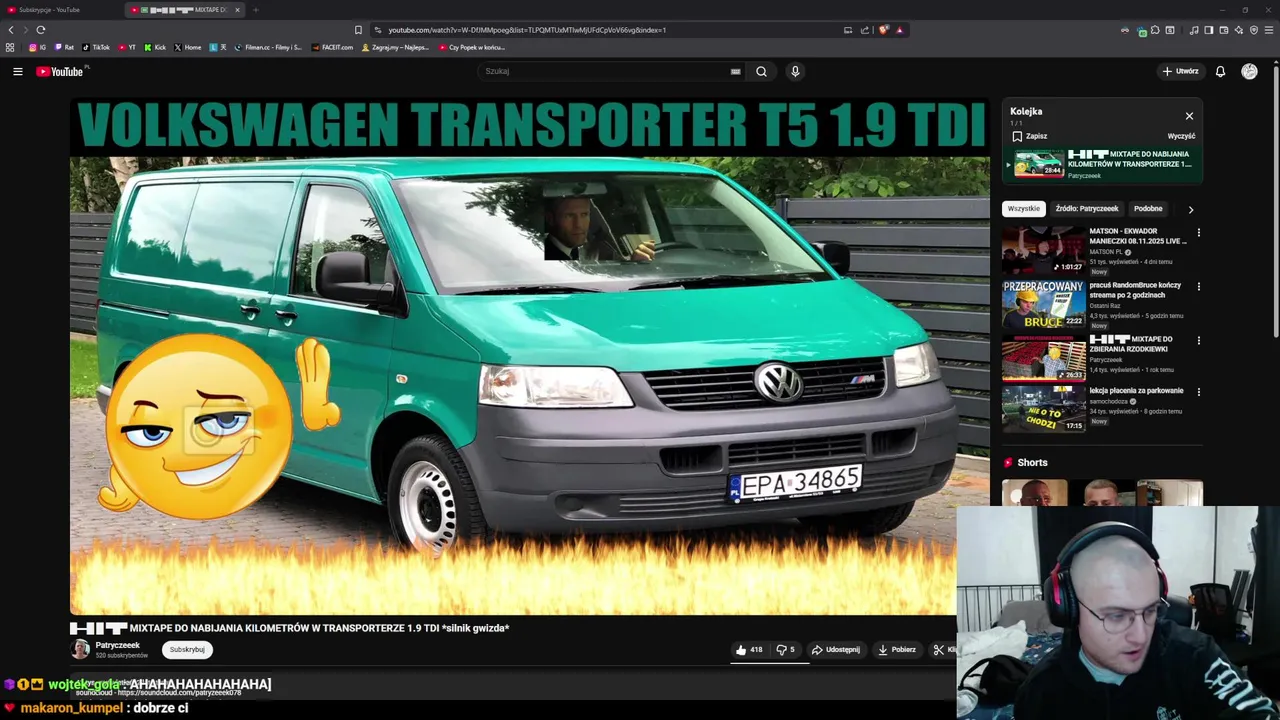1280x720 pixels.
Task: Open a new browser tab
Action: [x=256, y=10]
